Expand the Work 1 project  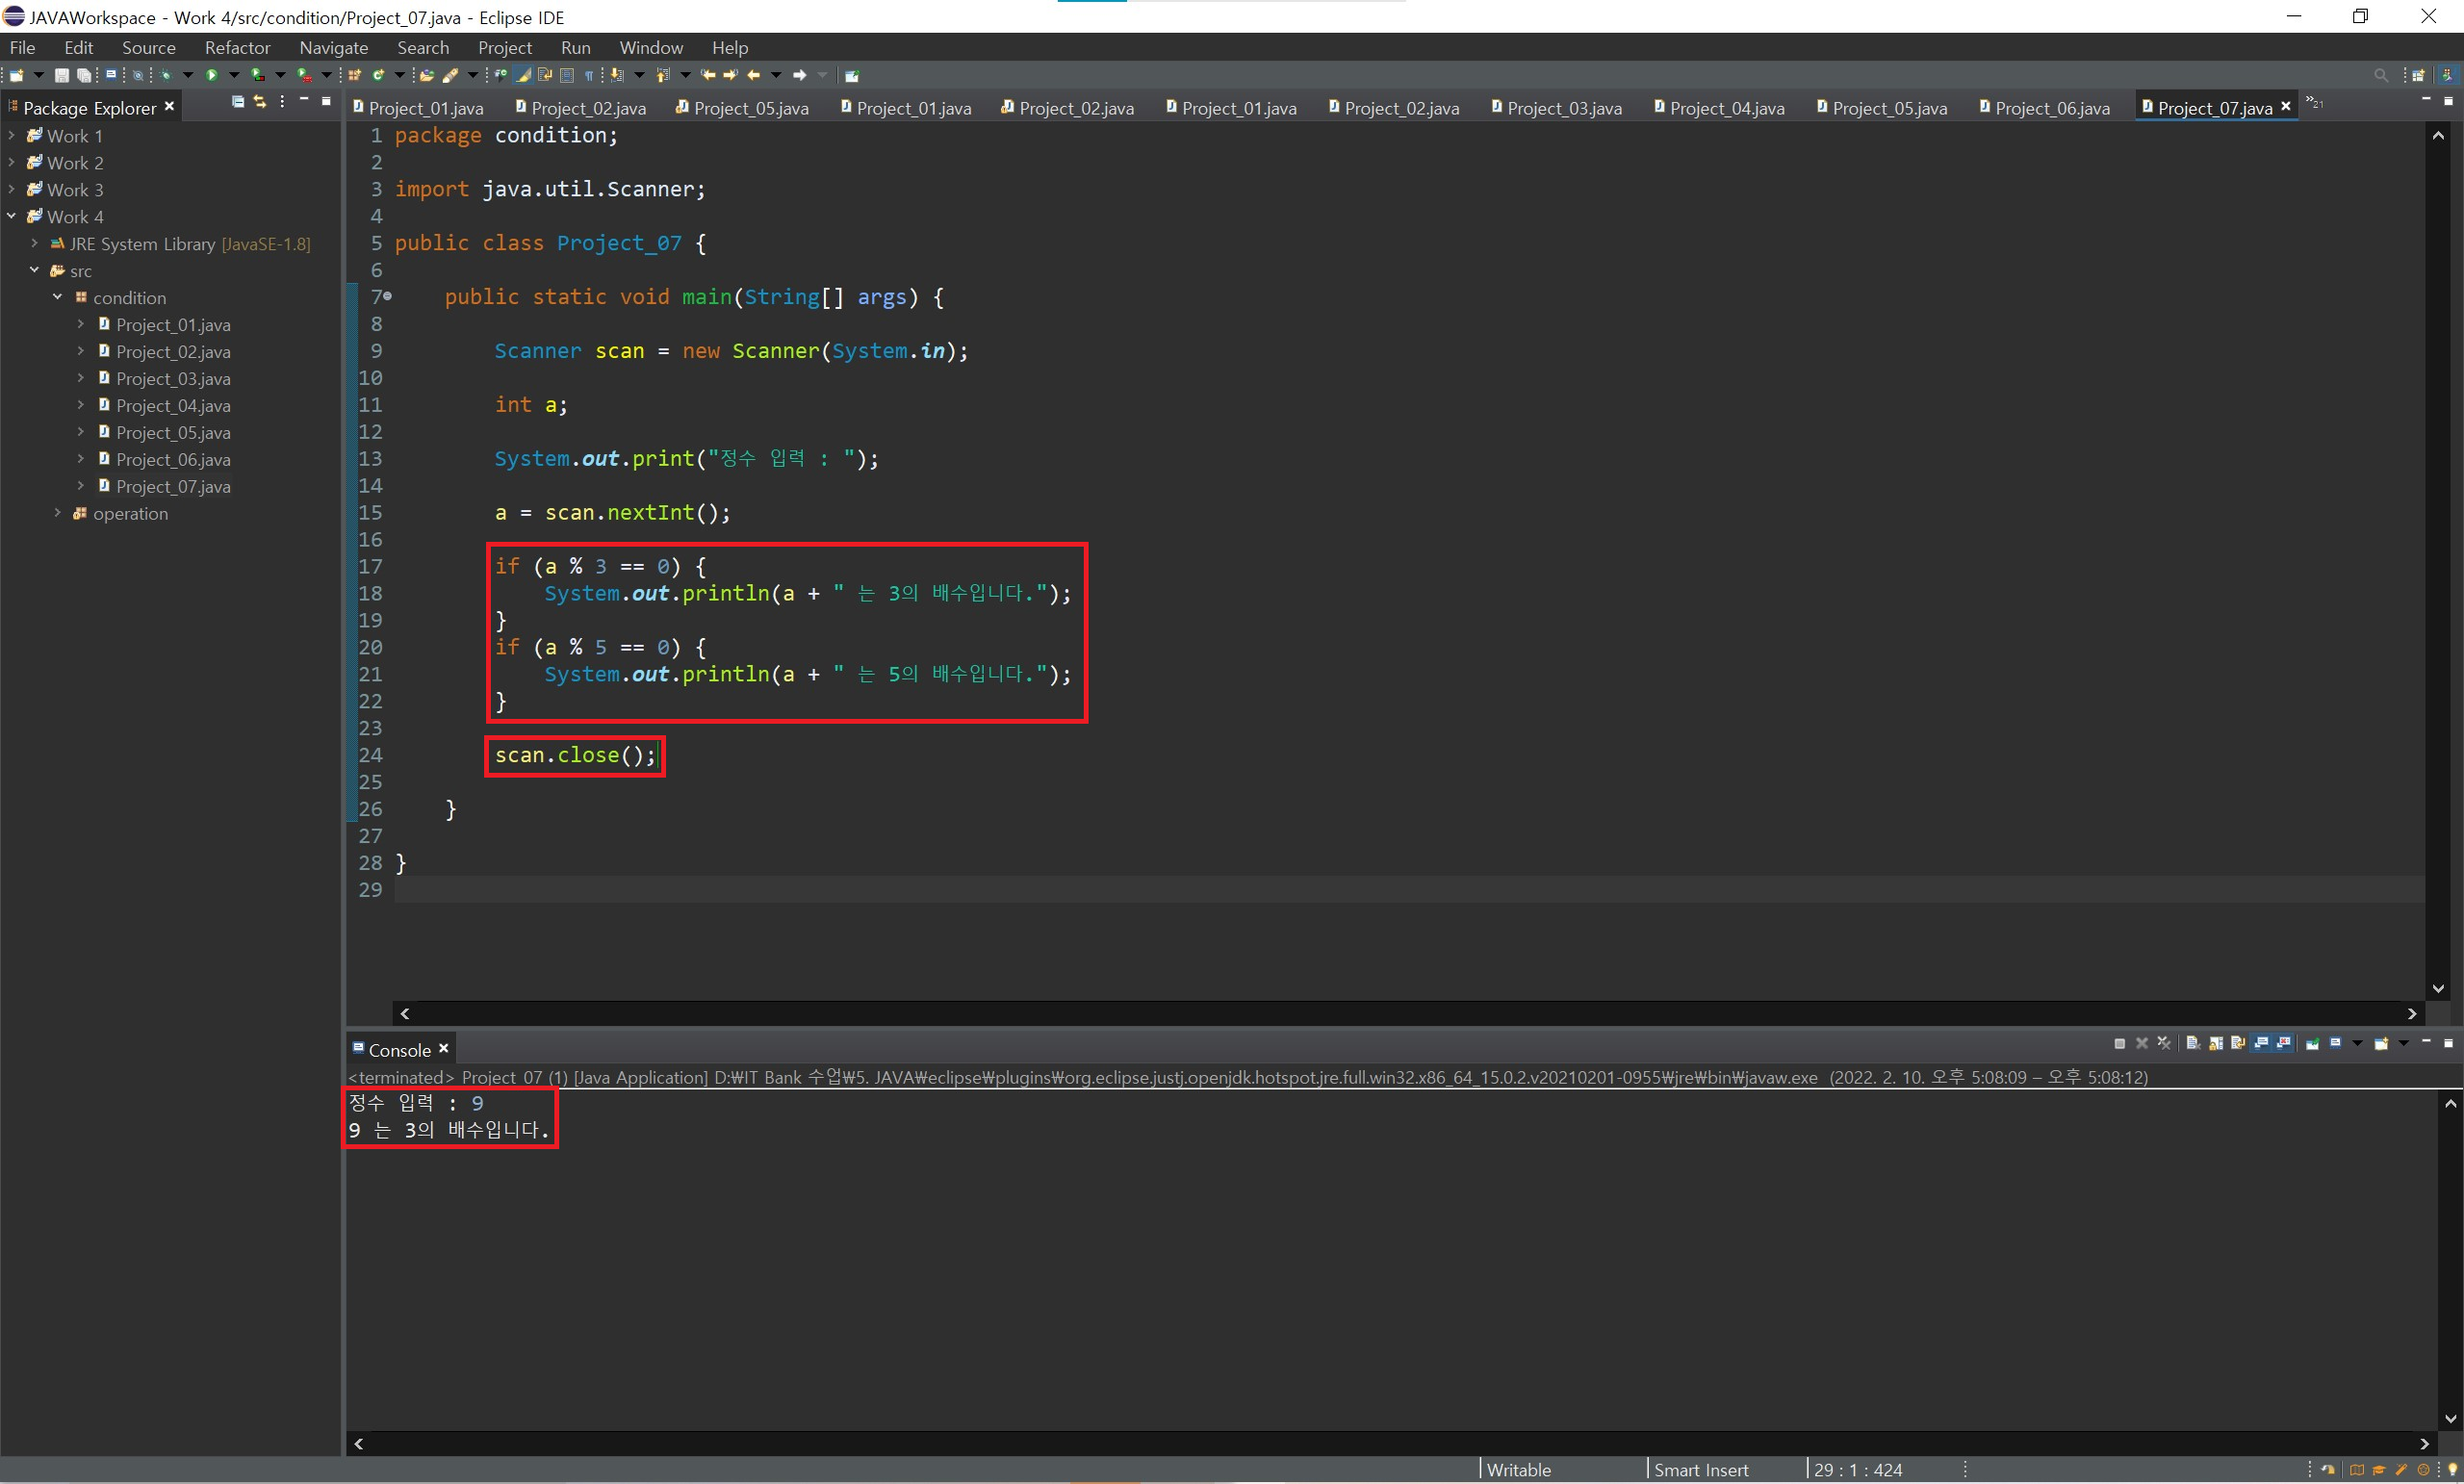[11, 135]
